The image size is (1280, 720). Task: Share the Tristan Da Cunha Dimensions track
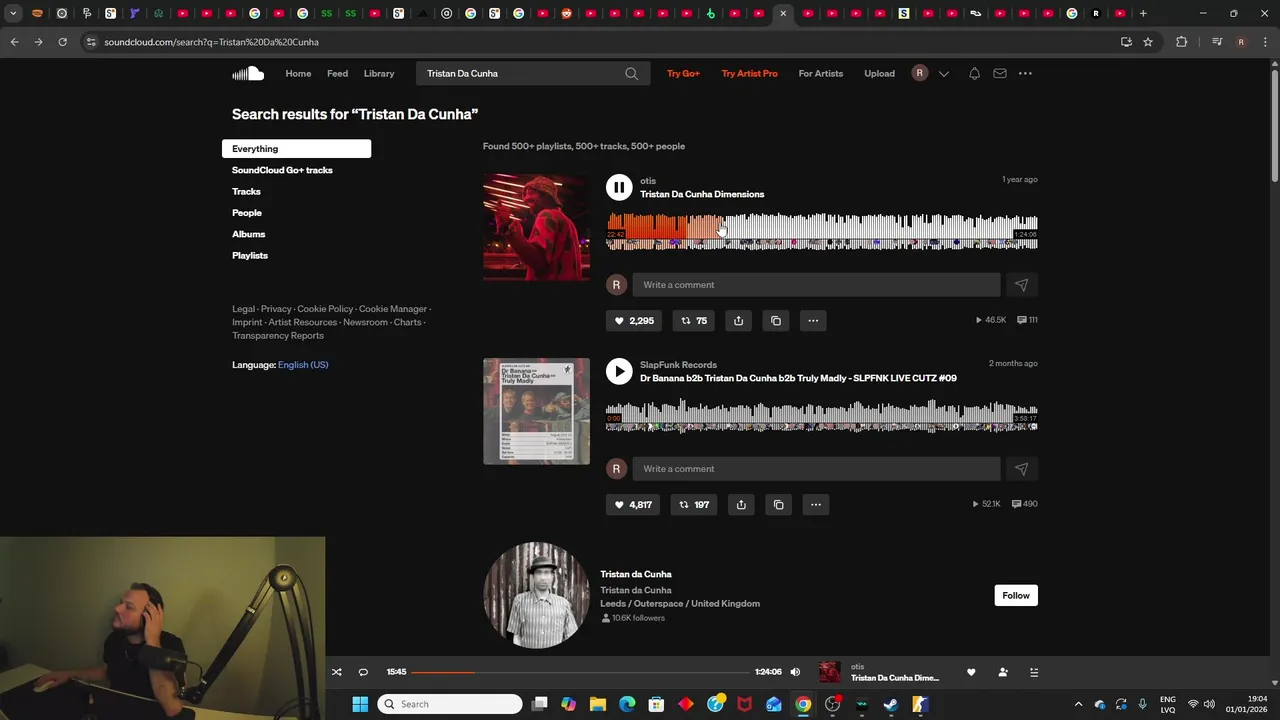pos(738,320)
